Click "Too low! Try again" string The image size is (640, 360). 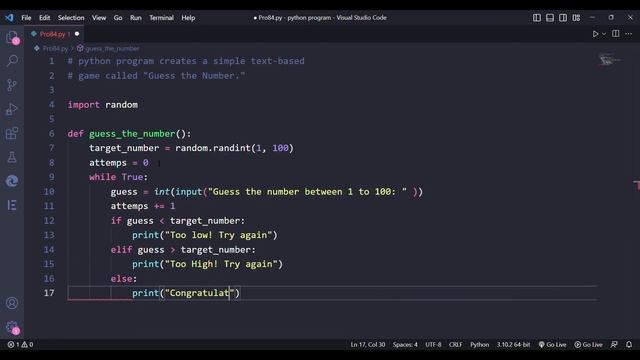tap(218, 235)
